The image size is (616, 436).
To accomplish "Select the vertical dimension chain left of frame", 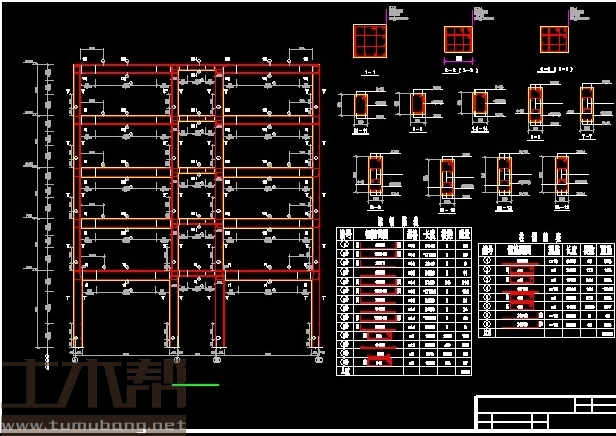I will tap(45, 200).
